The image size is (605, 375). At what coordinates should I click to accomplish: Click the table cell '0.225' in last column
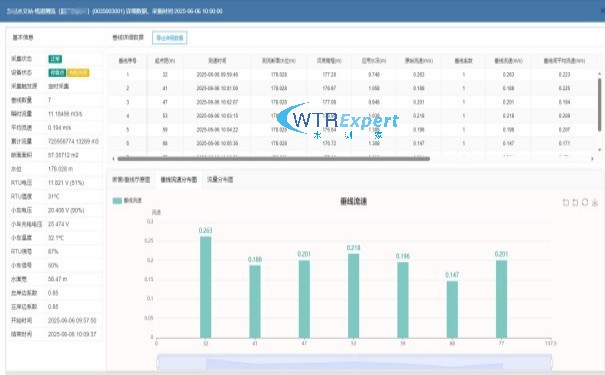[x=564, y=88]
